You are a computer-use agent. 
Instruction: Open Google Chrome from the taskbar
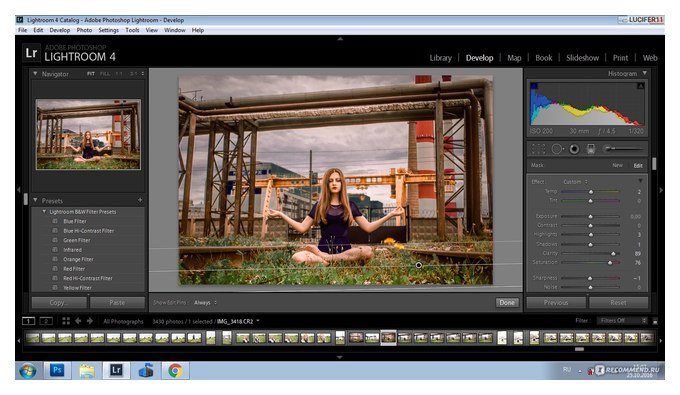[x=175, y=371]
